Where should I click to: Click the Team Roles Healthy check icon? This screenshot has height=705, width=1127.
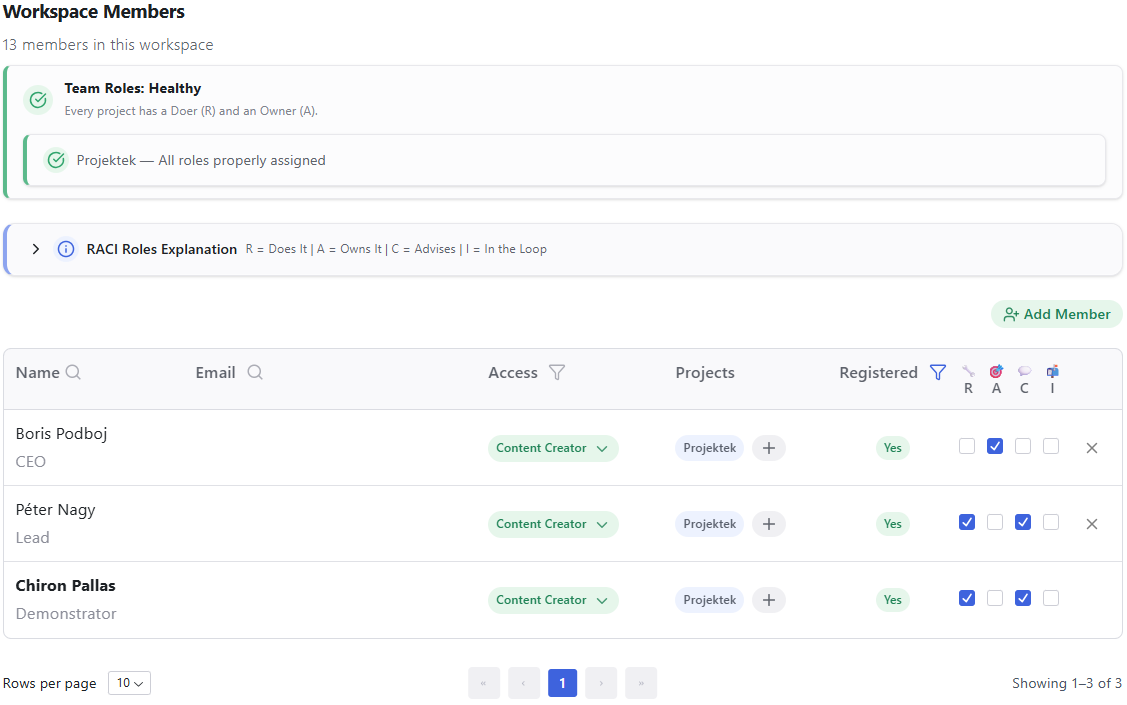coord(38,100)
